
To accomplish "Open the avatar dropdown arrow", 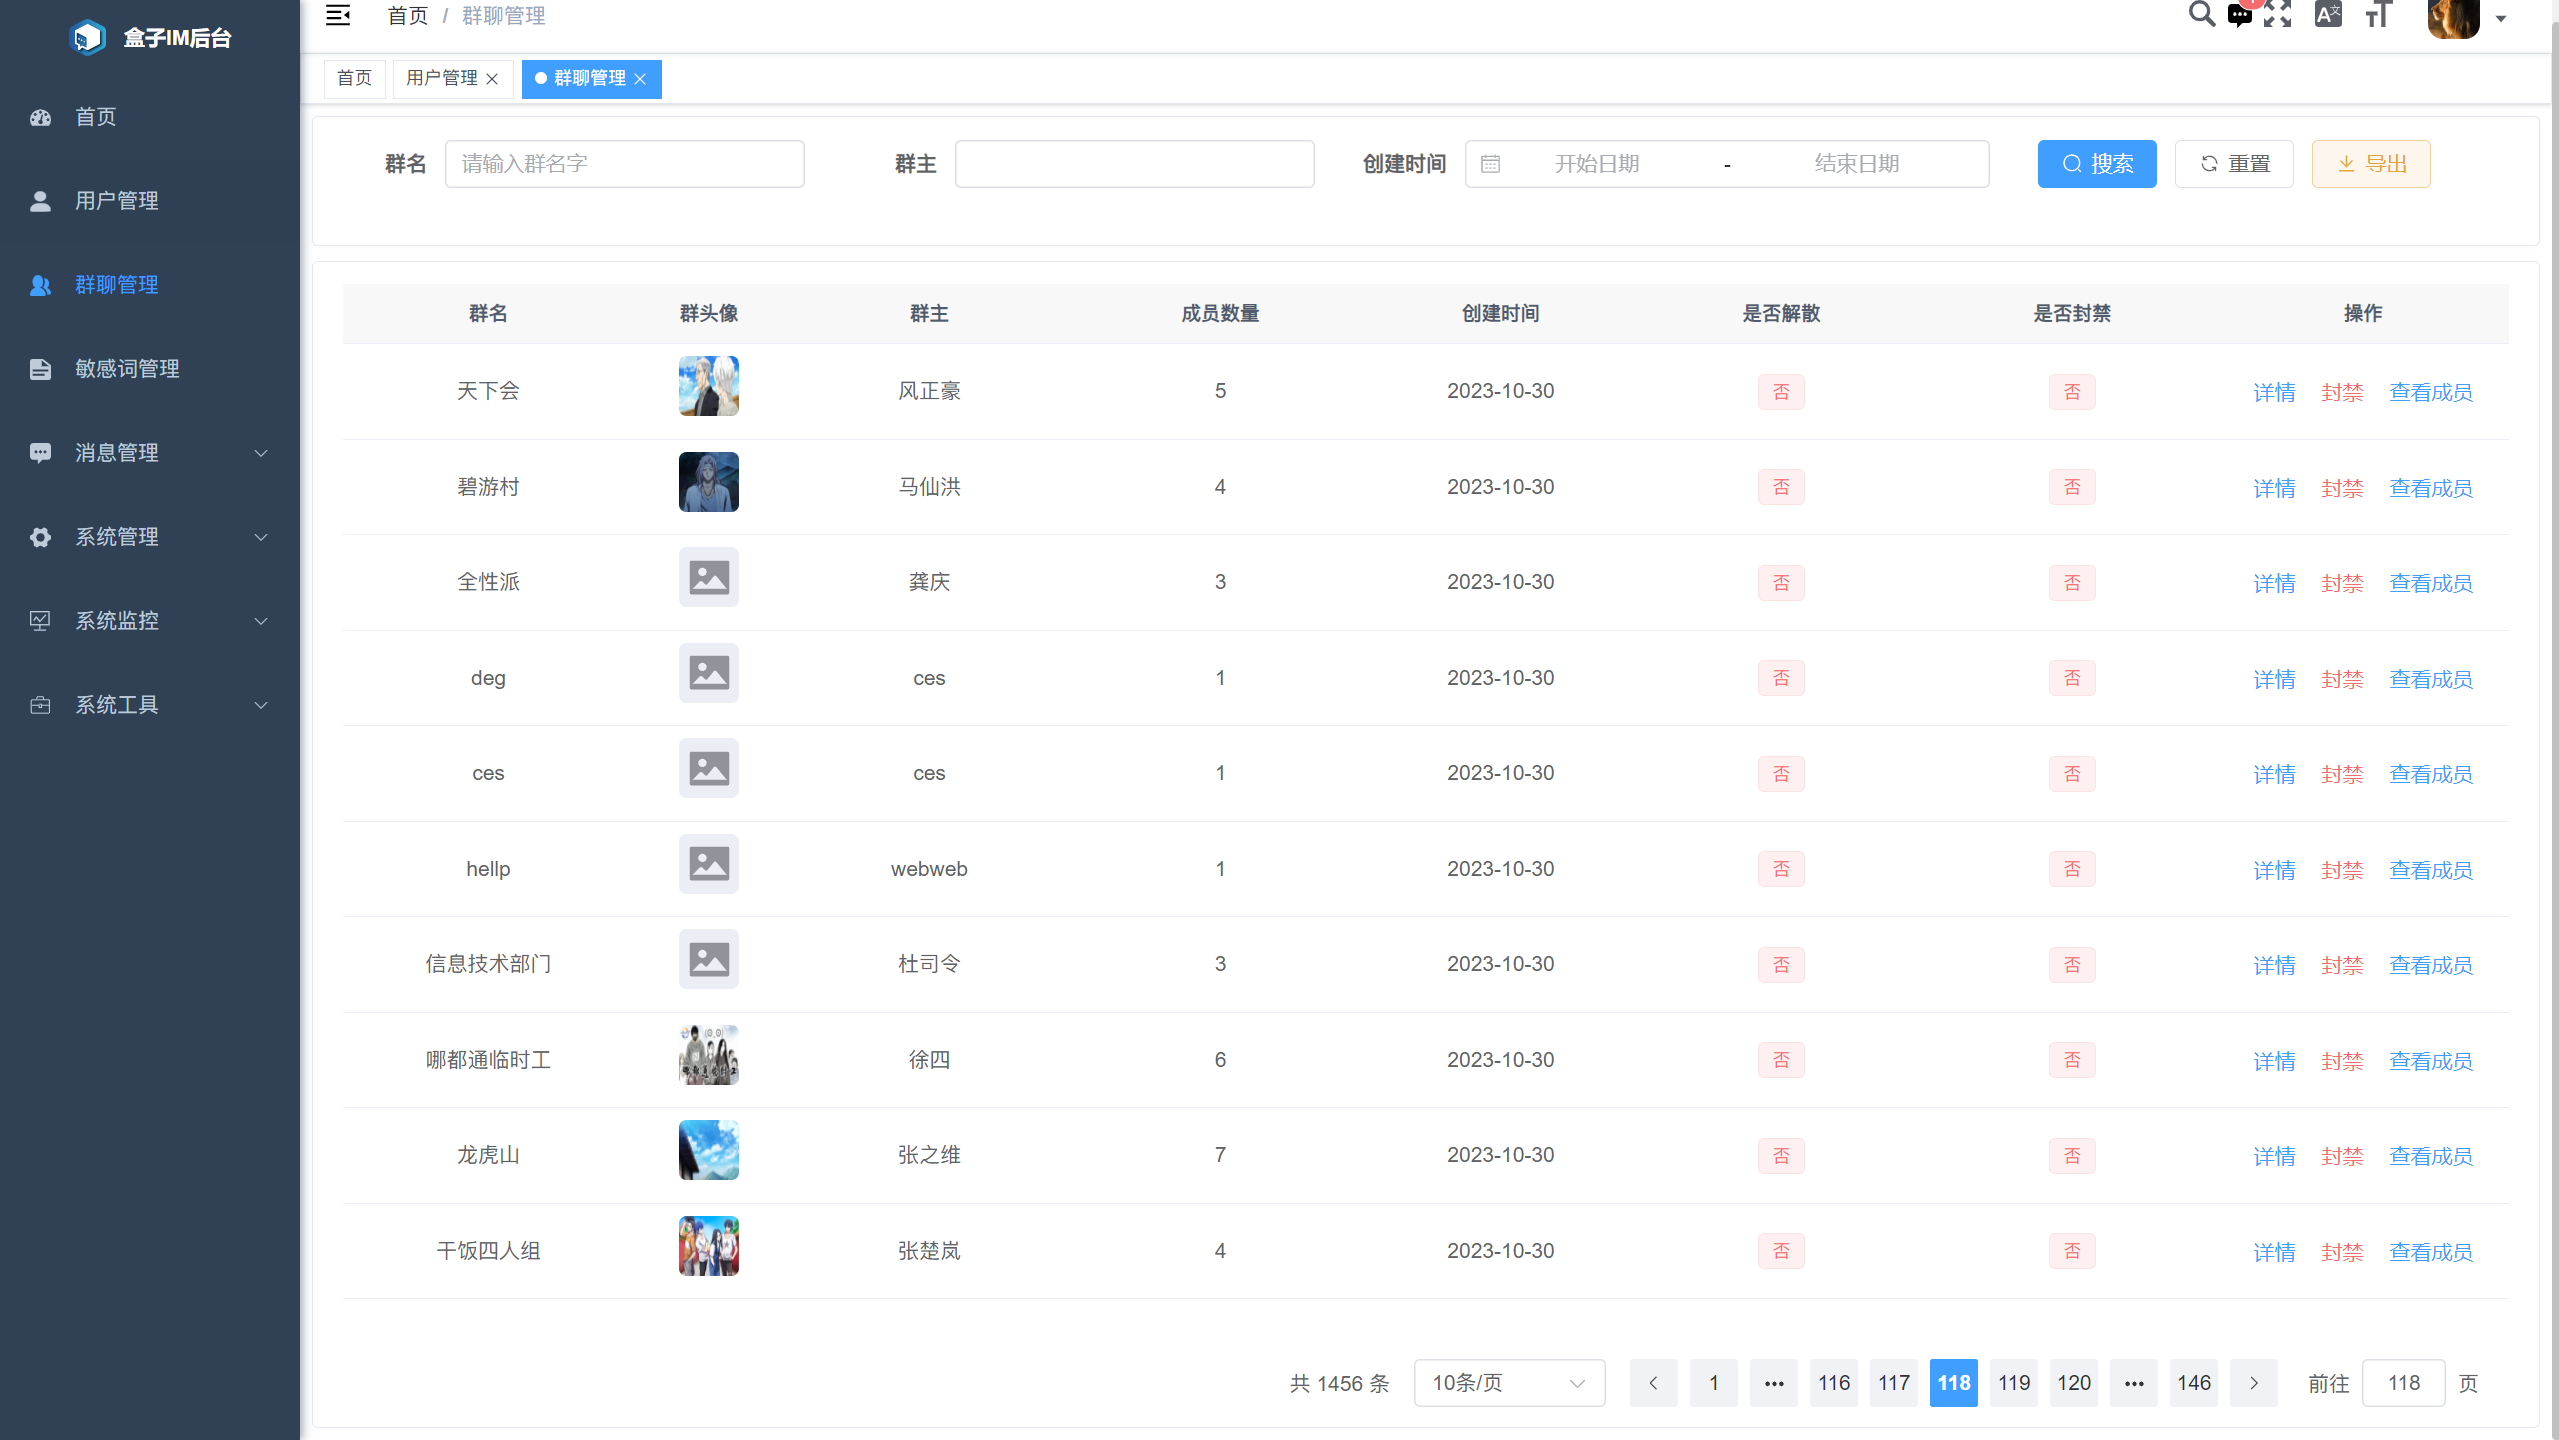I will click(2502, 18).
